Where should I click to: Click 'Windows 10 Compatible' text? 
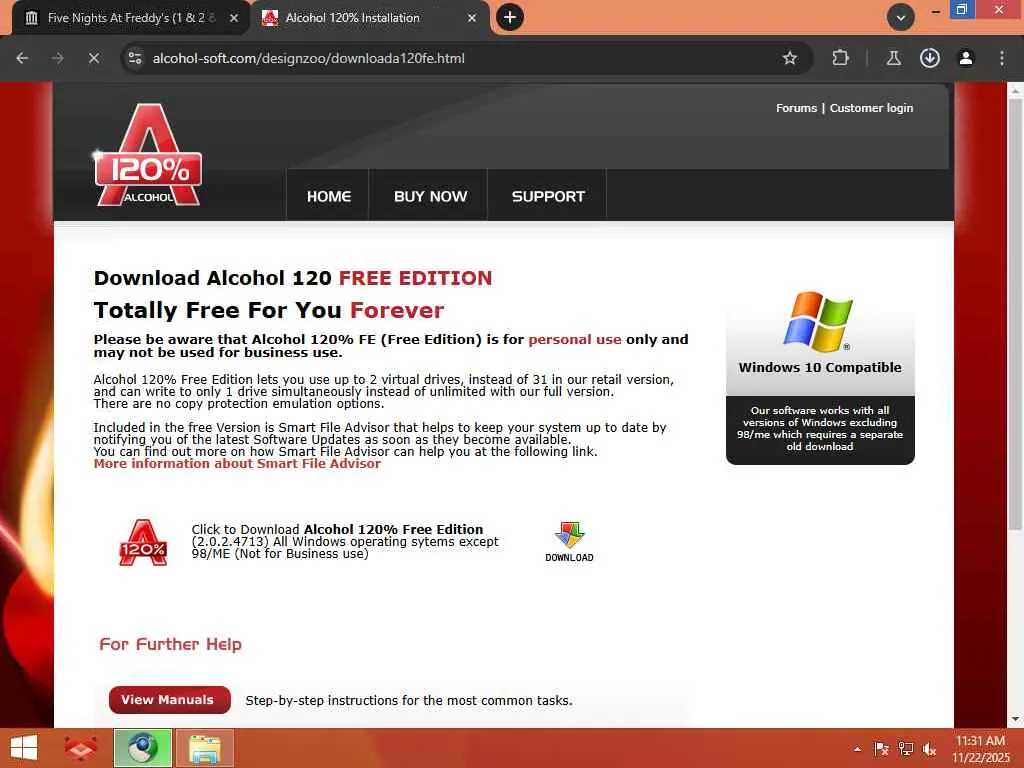tap(820, 368)
